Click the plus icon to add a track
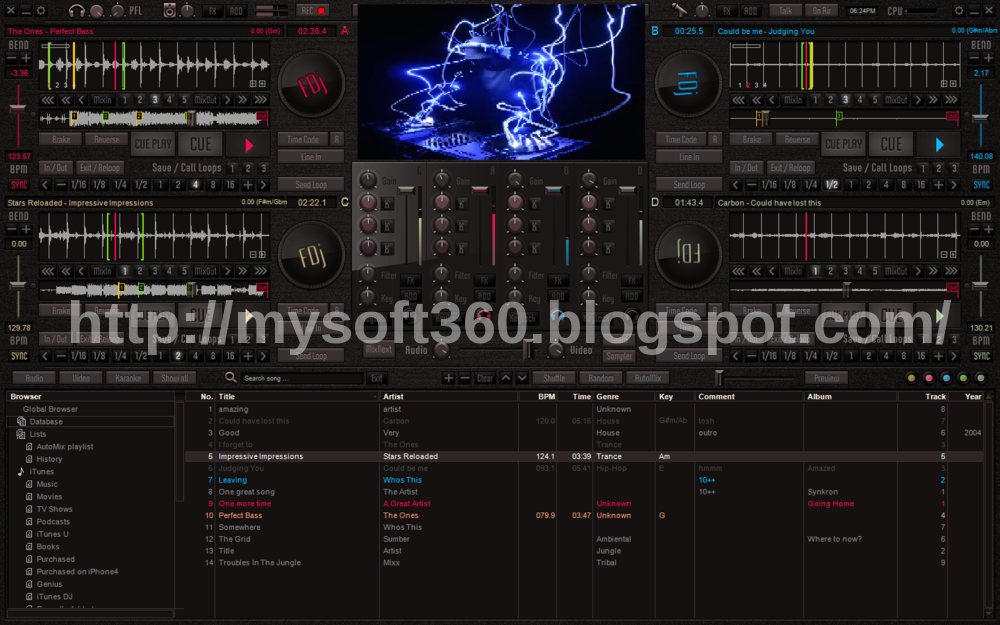 click(449, 377)
